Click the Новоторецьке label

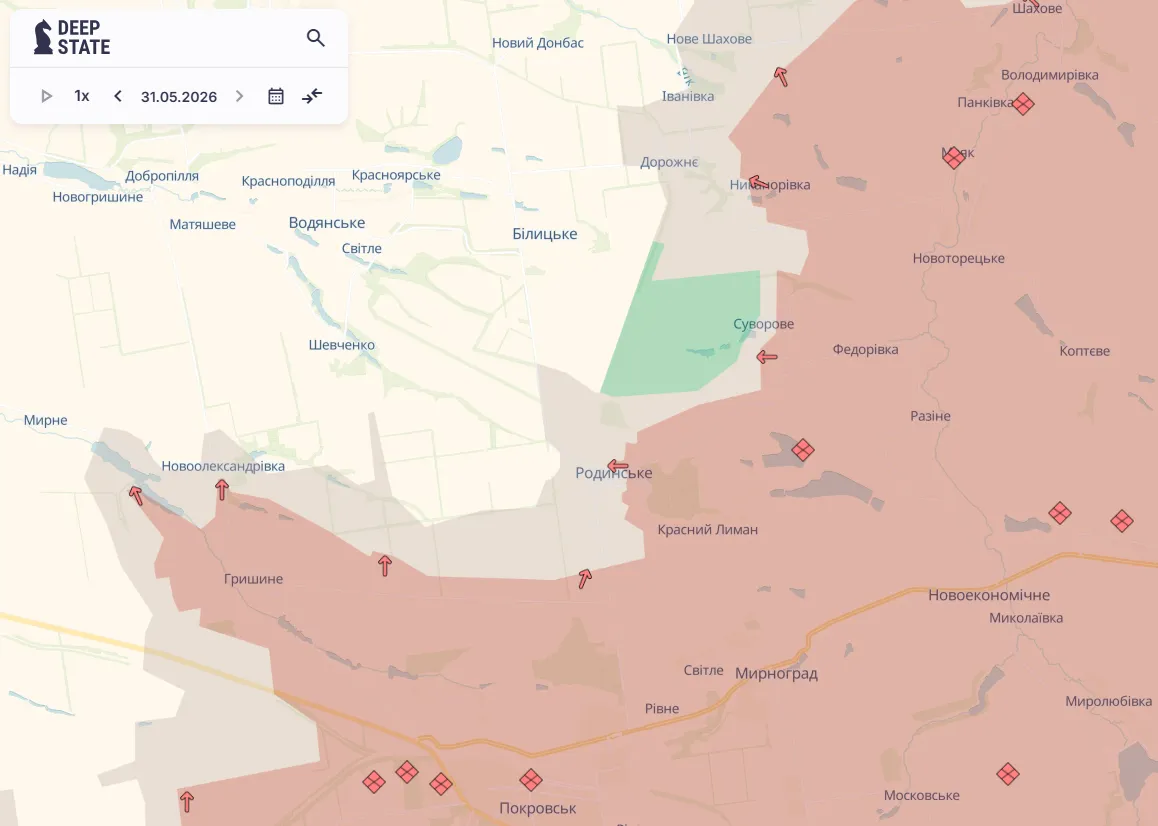tap(959, 259)
